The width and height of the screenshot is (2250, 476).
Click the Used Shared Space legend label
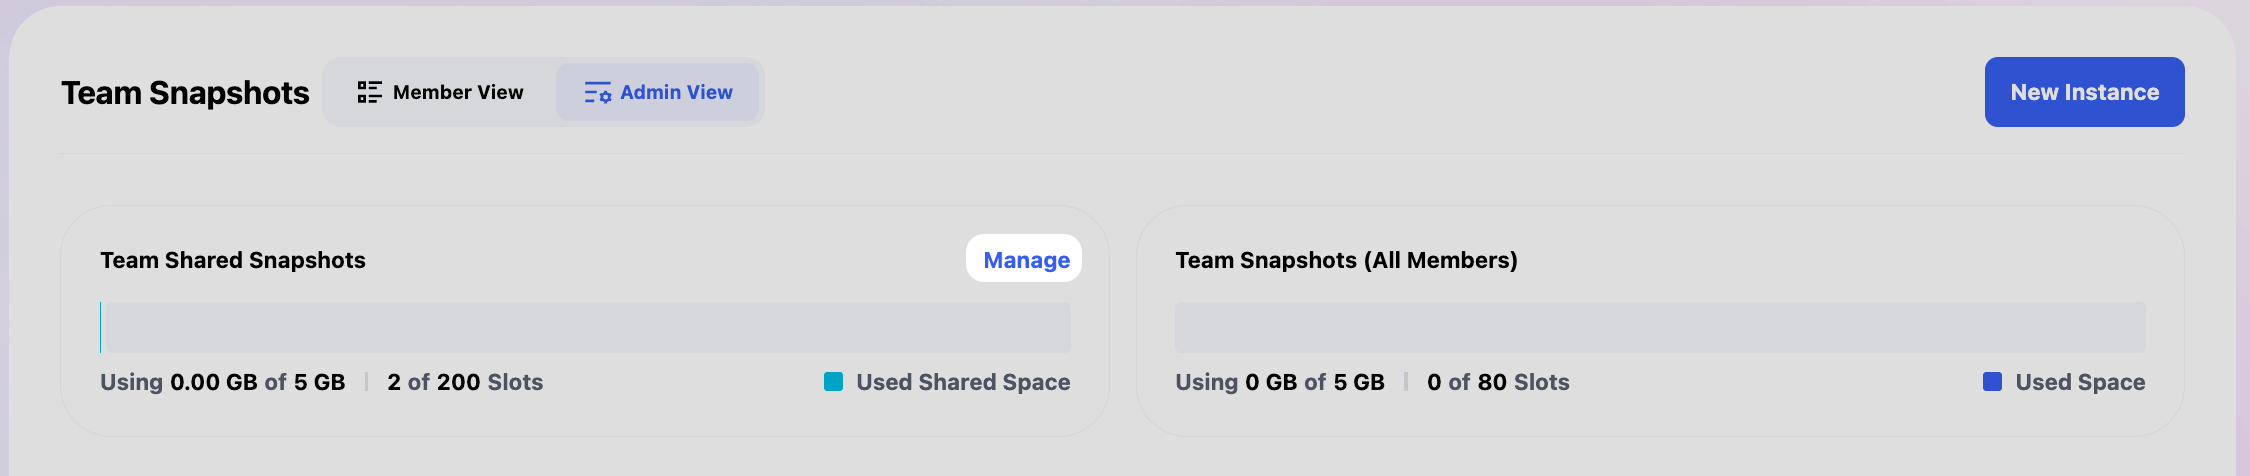coord(963,382)
